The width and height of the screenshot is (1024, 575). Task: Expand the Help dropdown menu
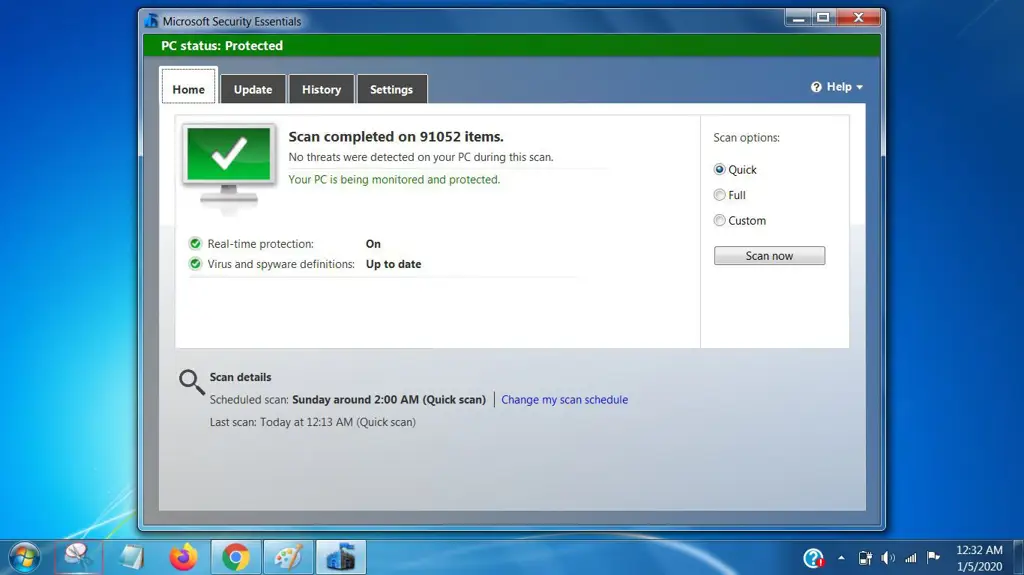click(x=837, y=87)
